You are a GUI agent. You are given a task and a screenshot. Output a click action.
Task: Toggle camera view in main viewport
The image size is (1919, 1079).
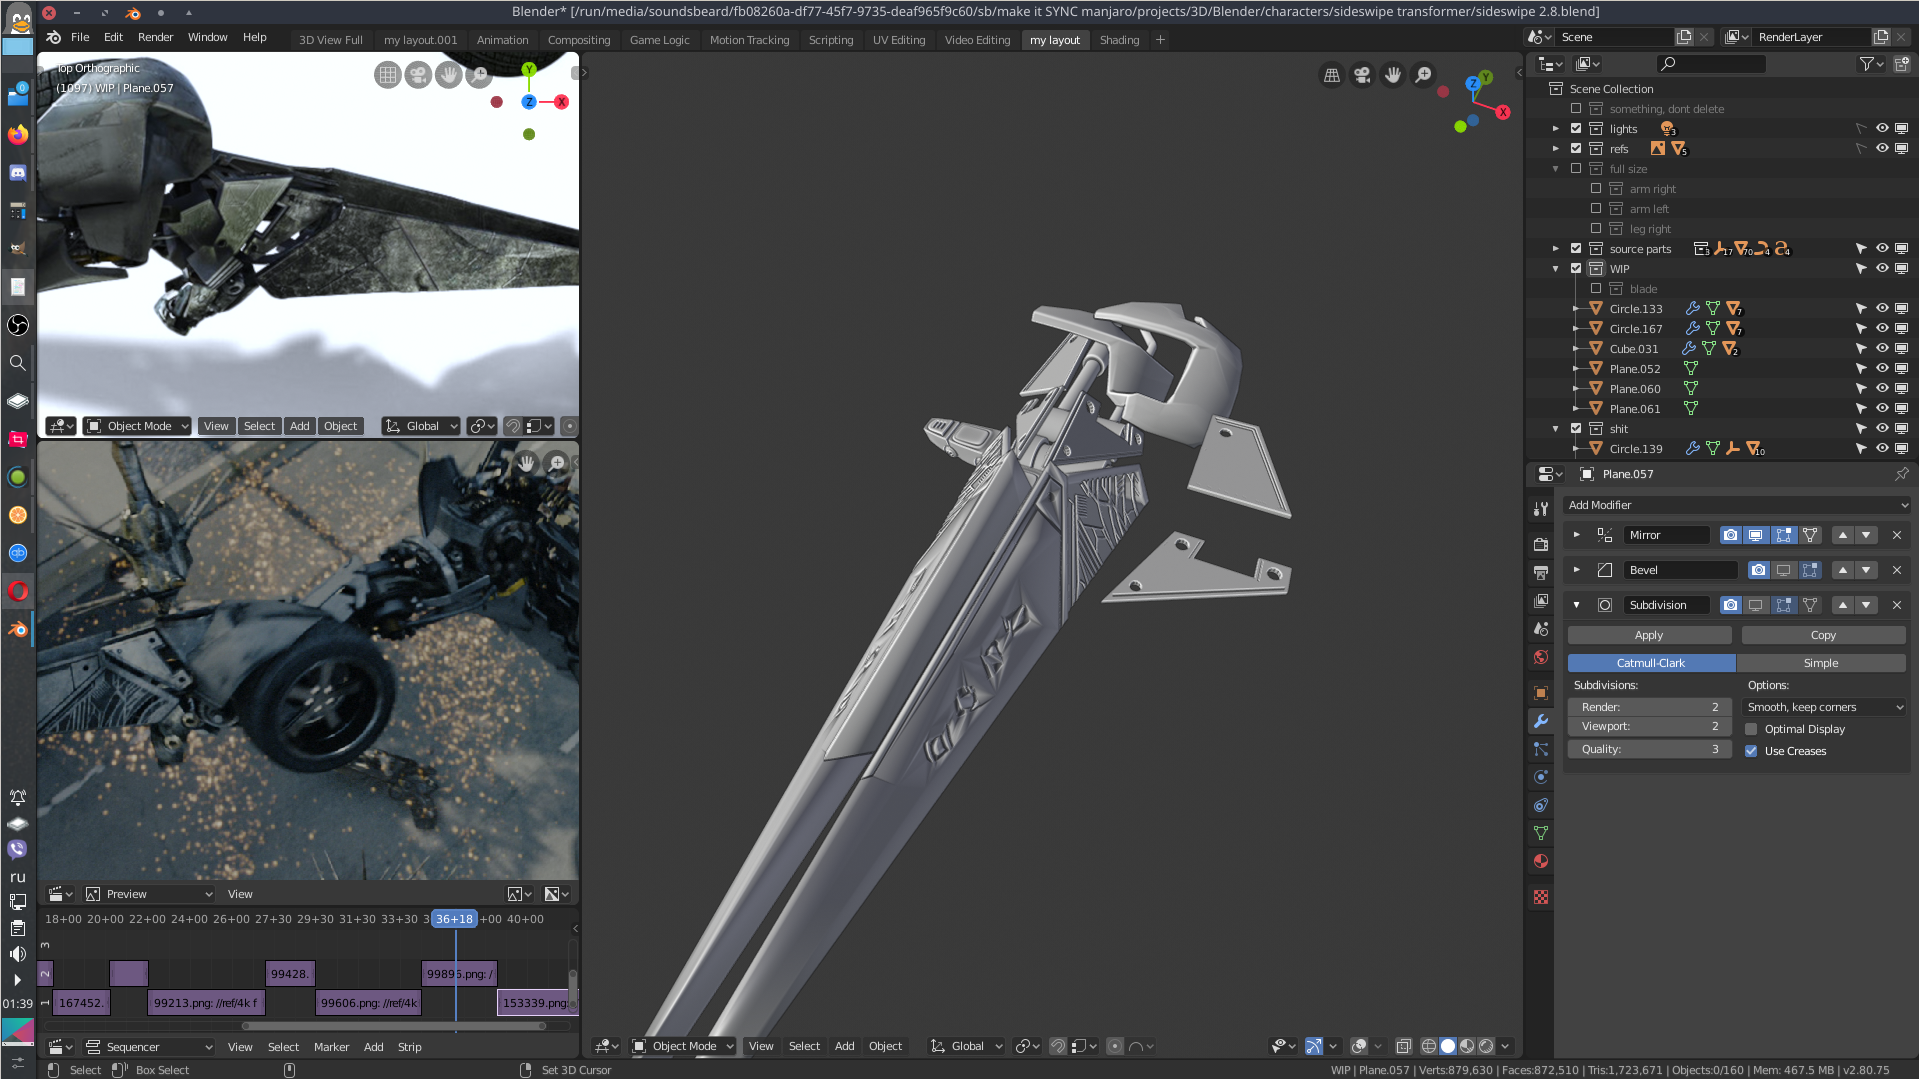tap(1362, 75)
